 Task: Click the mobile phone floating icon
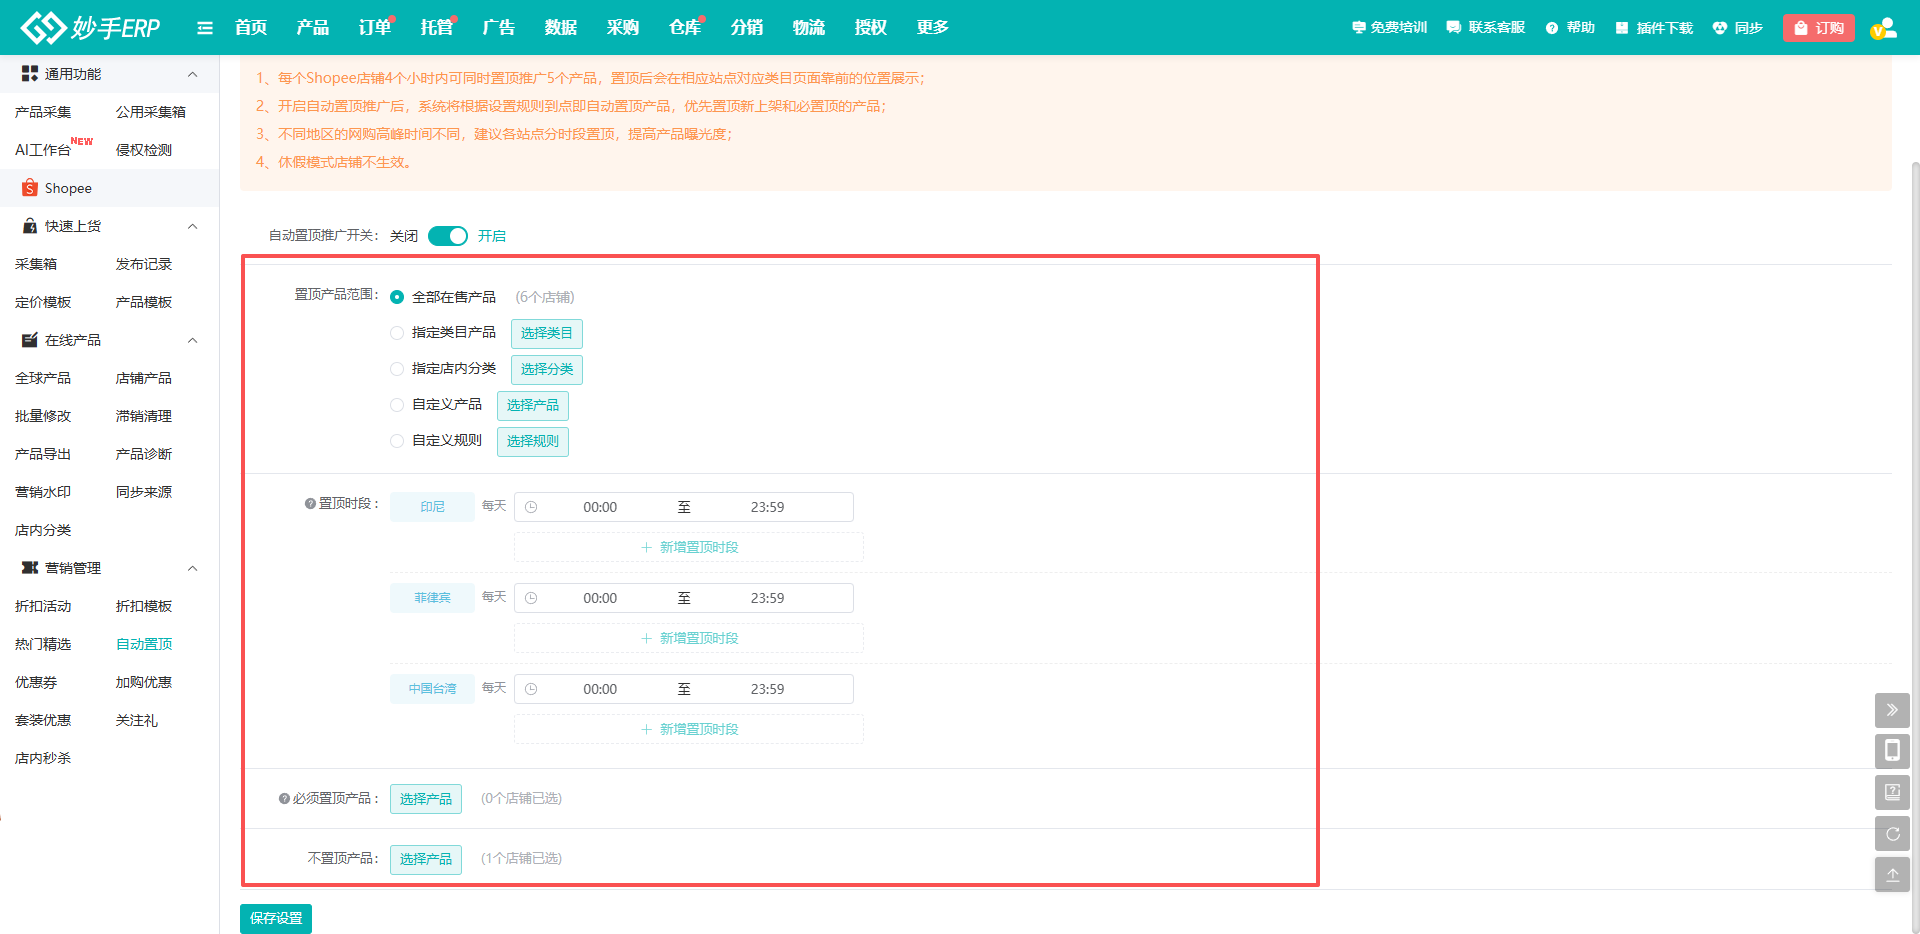pyautogui.click(x=1892, y=751)
